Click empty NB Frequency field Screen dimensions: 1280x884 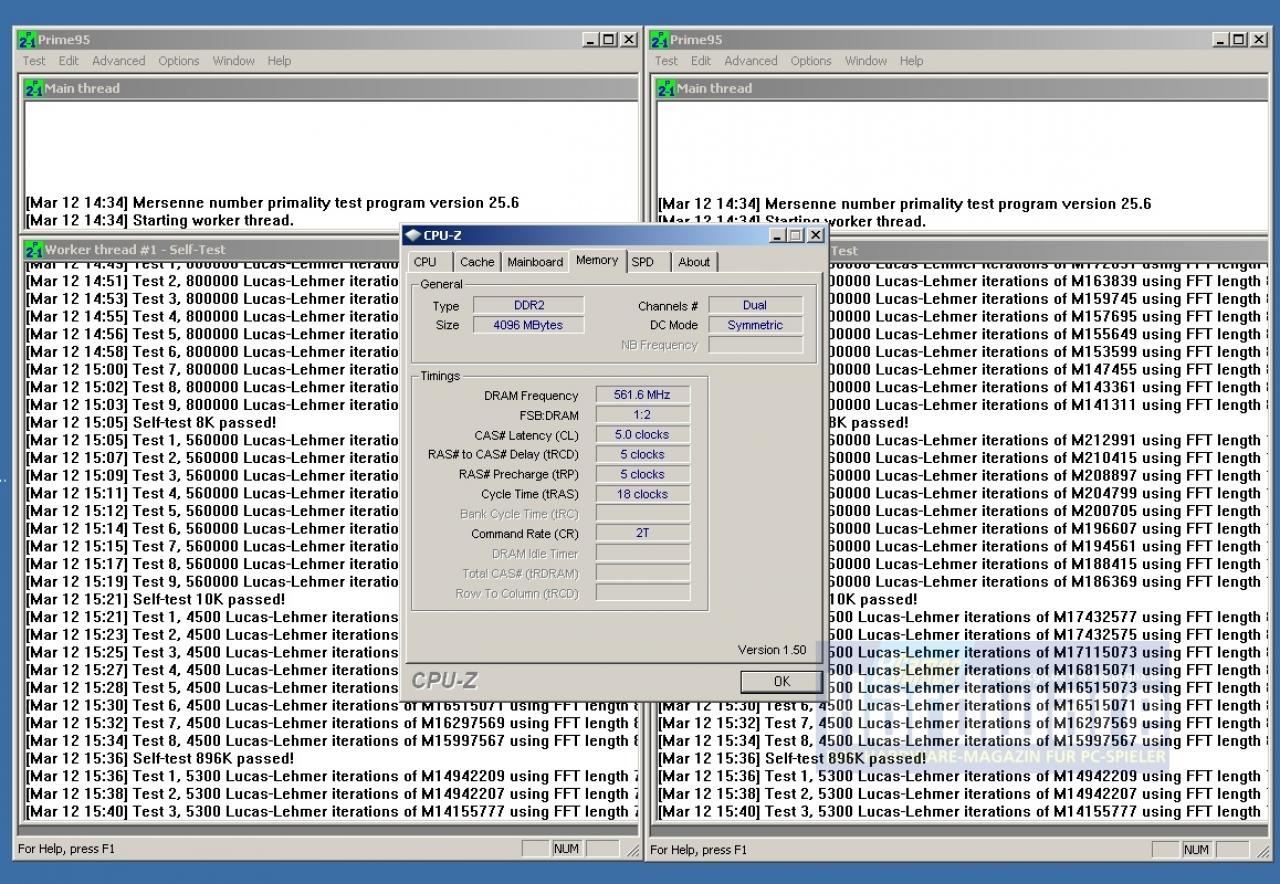click(755, 345)
